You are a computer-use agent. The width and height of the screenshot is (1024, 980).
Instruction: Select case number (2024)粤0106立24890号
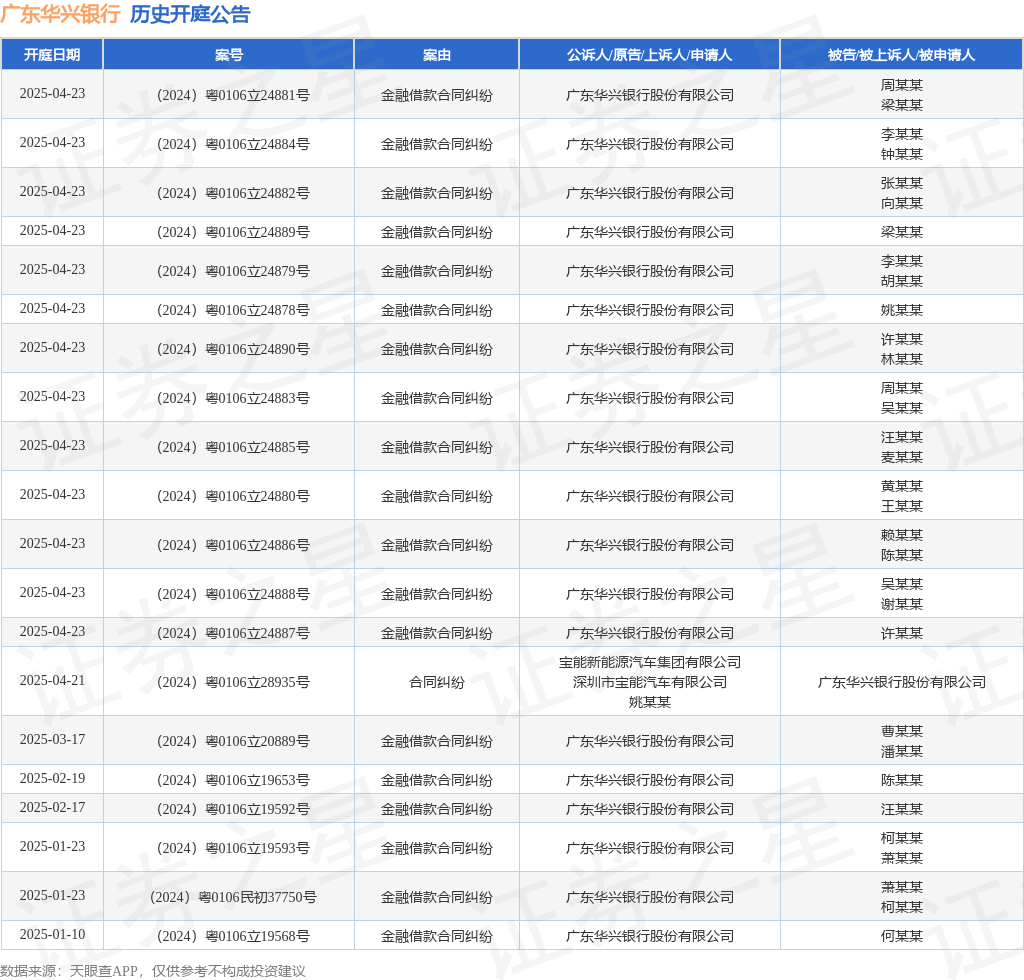coord(228,349)
